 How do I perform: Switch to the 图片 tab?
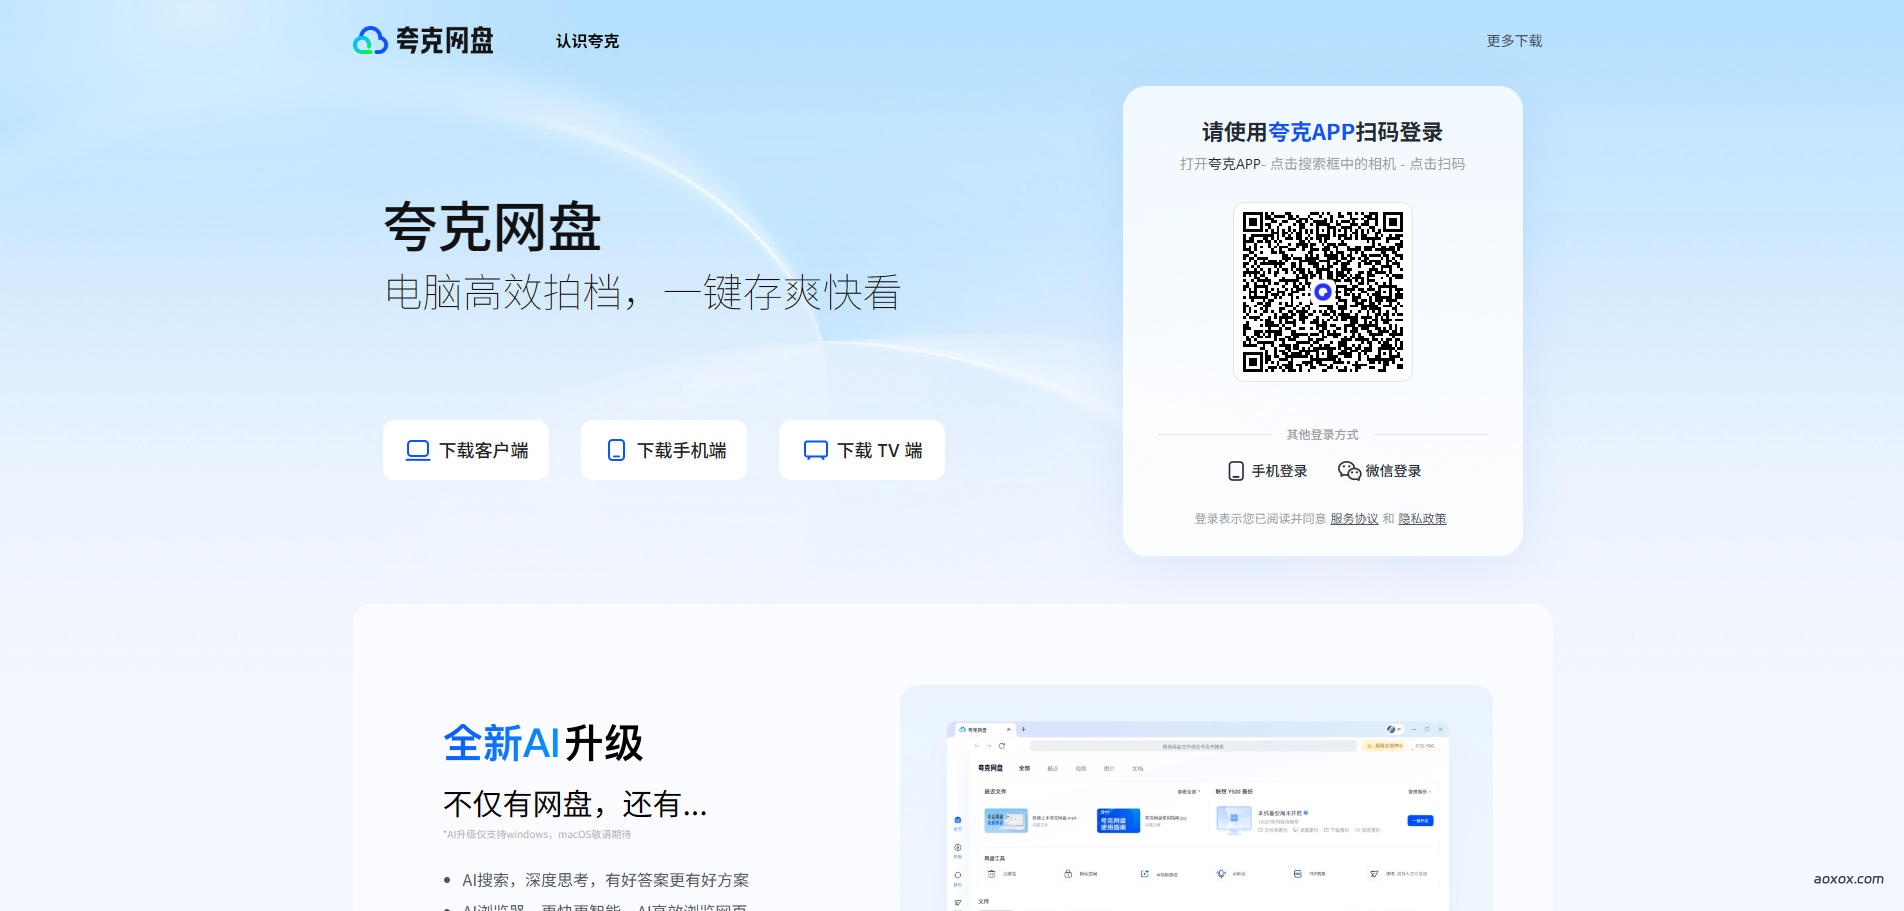click(x=1110, y=769)
